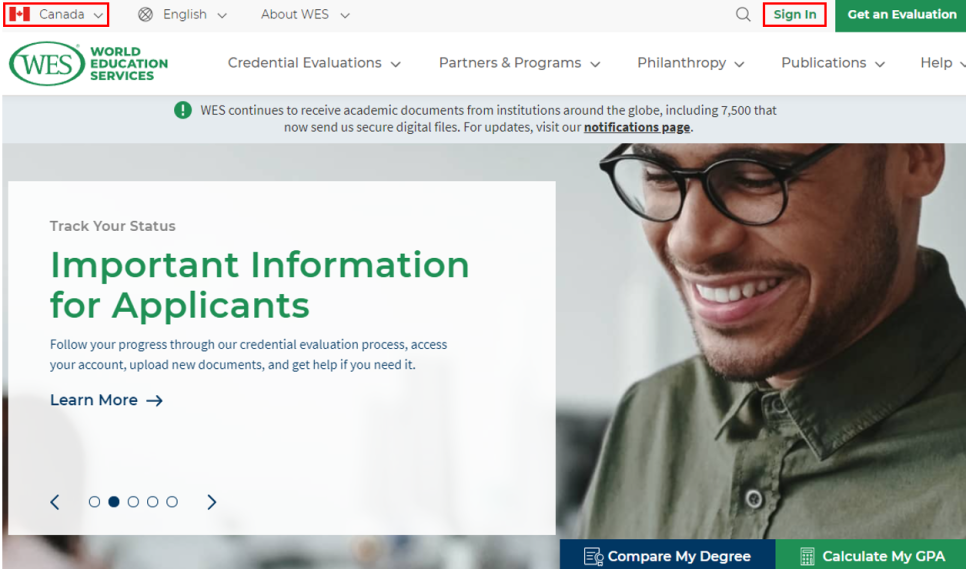966x569 pixels.
Task: Click the green alert exclamation icon
Action: tap(183, 110)
